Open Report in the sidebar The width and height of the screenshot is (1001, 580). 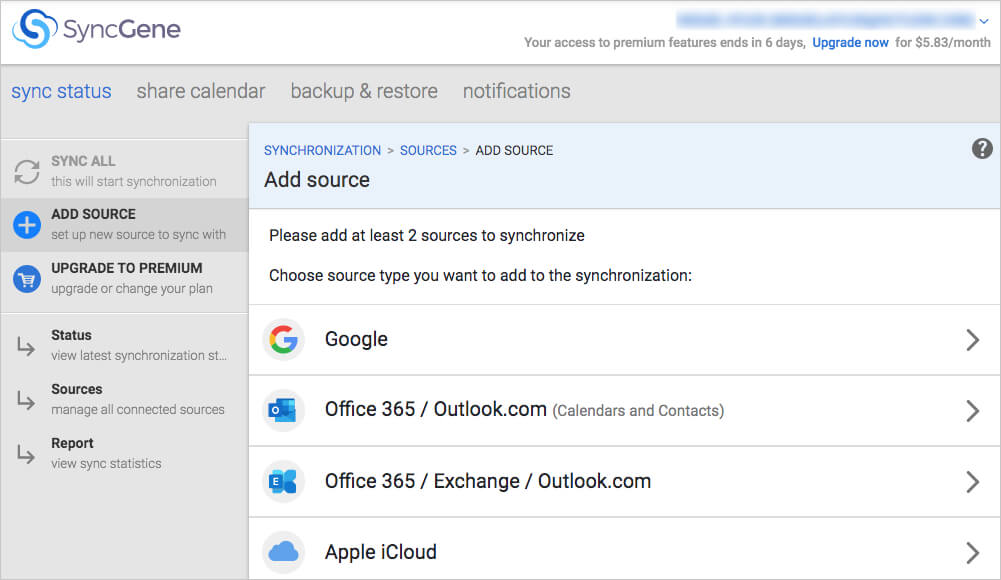(124, 454)
